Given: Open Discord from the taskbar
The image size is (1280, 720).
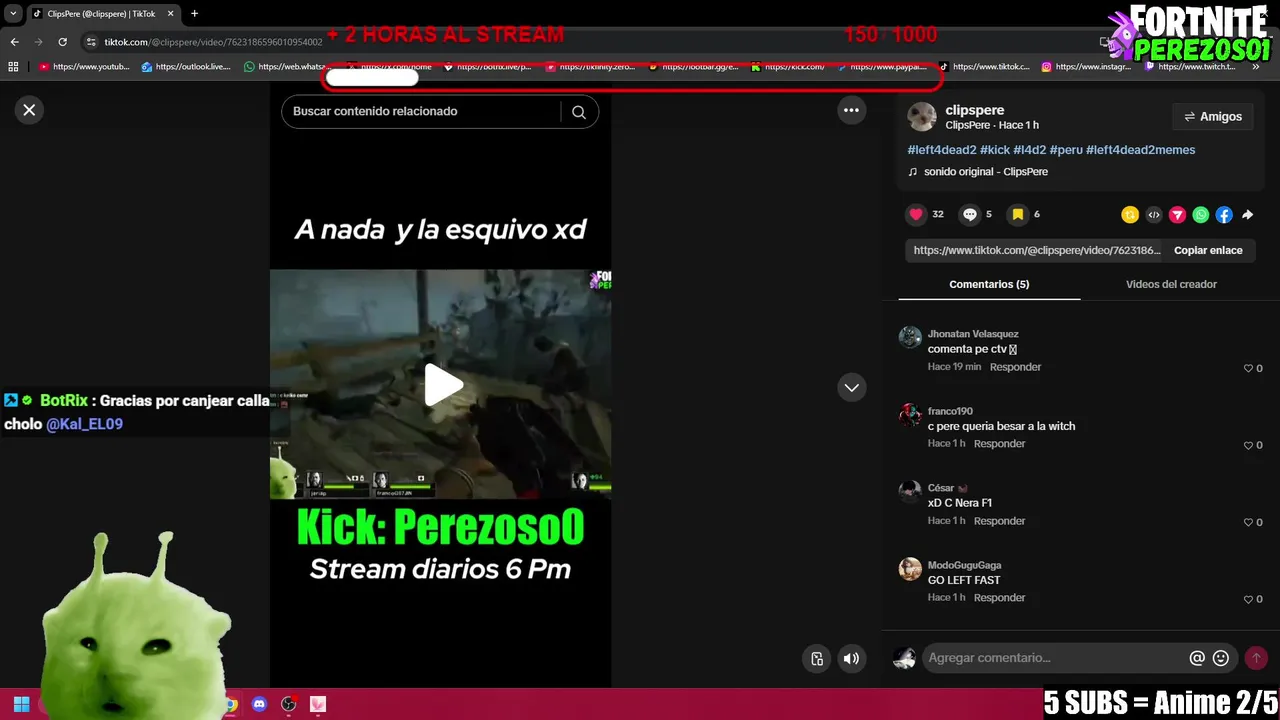Looking at the screenshot, I should (x=260, y=704).
